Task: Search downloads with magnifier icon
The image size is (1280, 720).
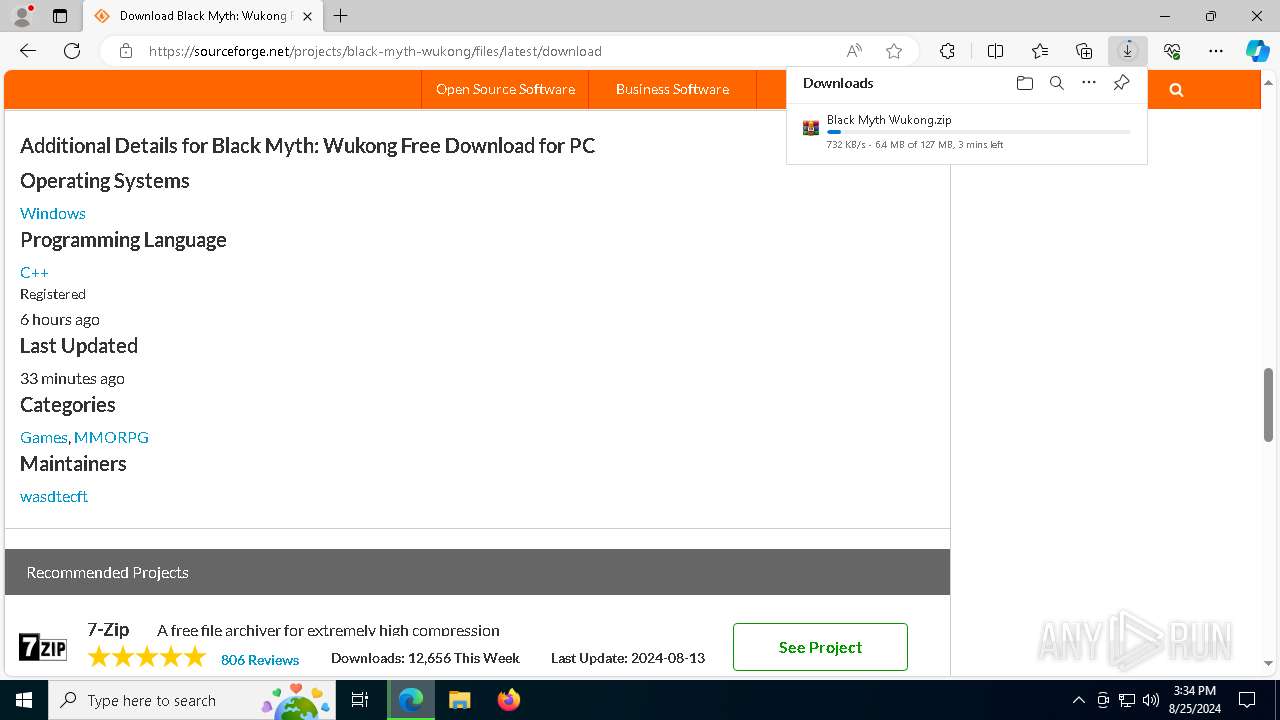Action: coord(1056,83)
